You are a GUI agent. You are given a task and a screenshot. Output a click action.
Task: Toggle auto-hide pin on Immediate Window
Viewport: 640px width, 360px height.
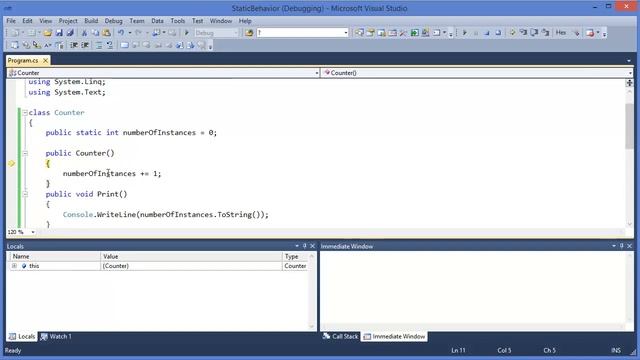click(622, 246)
